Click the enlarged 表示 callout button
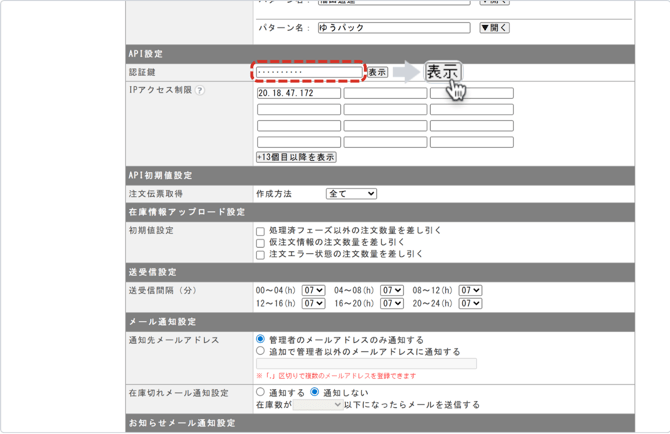Image resolution: width=670 pixels, height=434 pixels. pyautogui.click(x=442, y=72)
